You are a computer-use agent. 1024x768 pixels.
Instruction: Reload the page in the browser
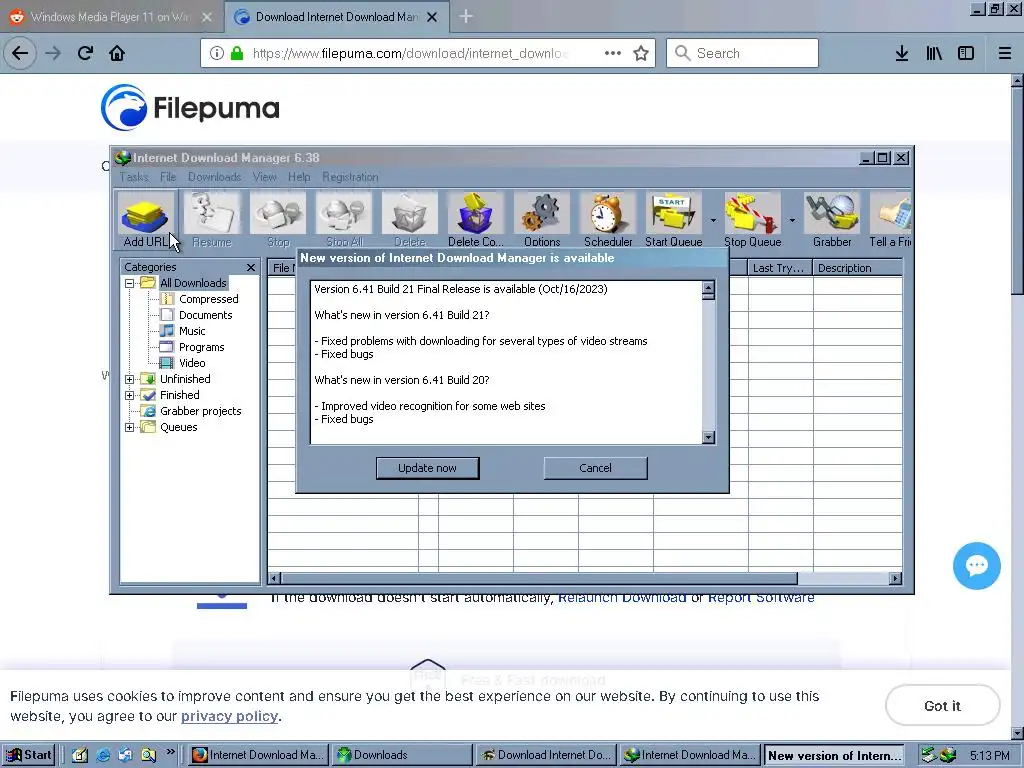(x=85, y=53)
